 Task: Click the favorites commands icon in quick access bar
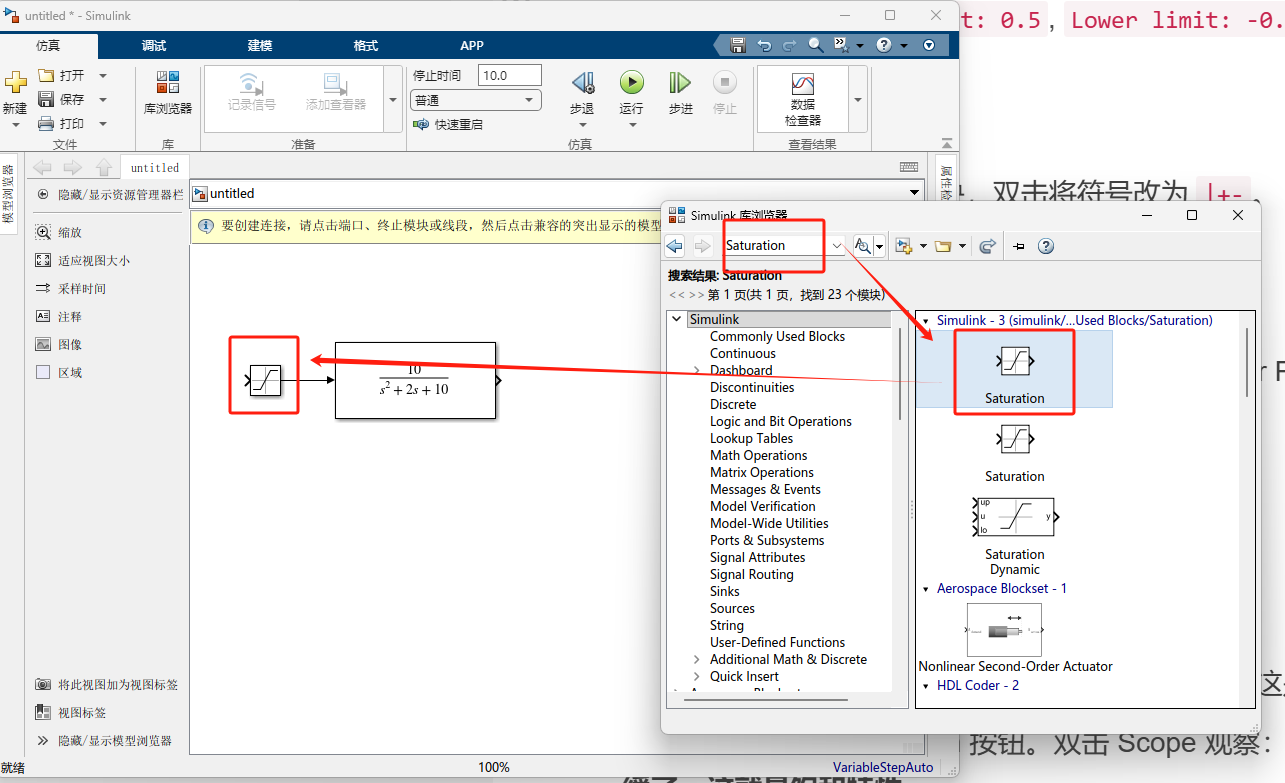pyautogui.click(x=841, y=45)
